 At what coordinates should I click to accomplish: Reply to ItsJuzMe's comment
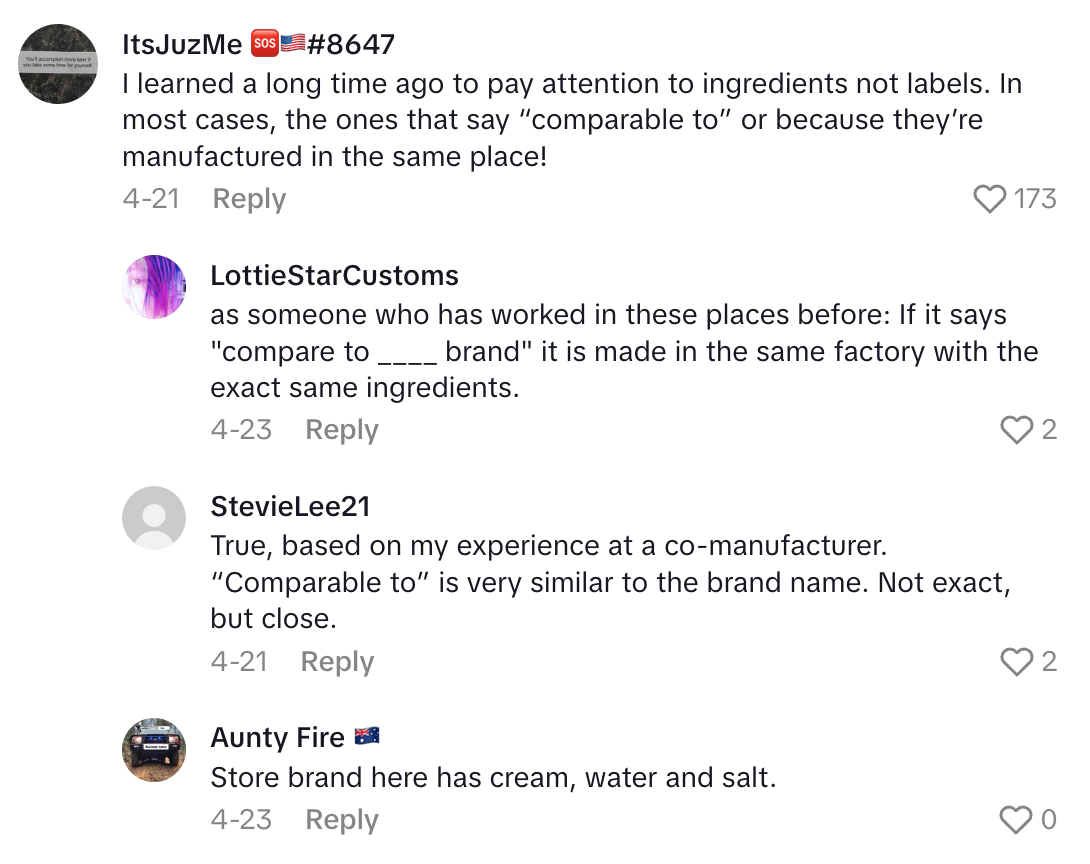[248, 199]
